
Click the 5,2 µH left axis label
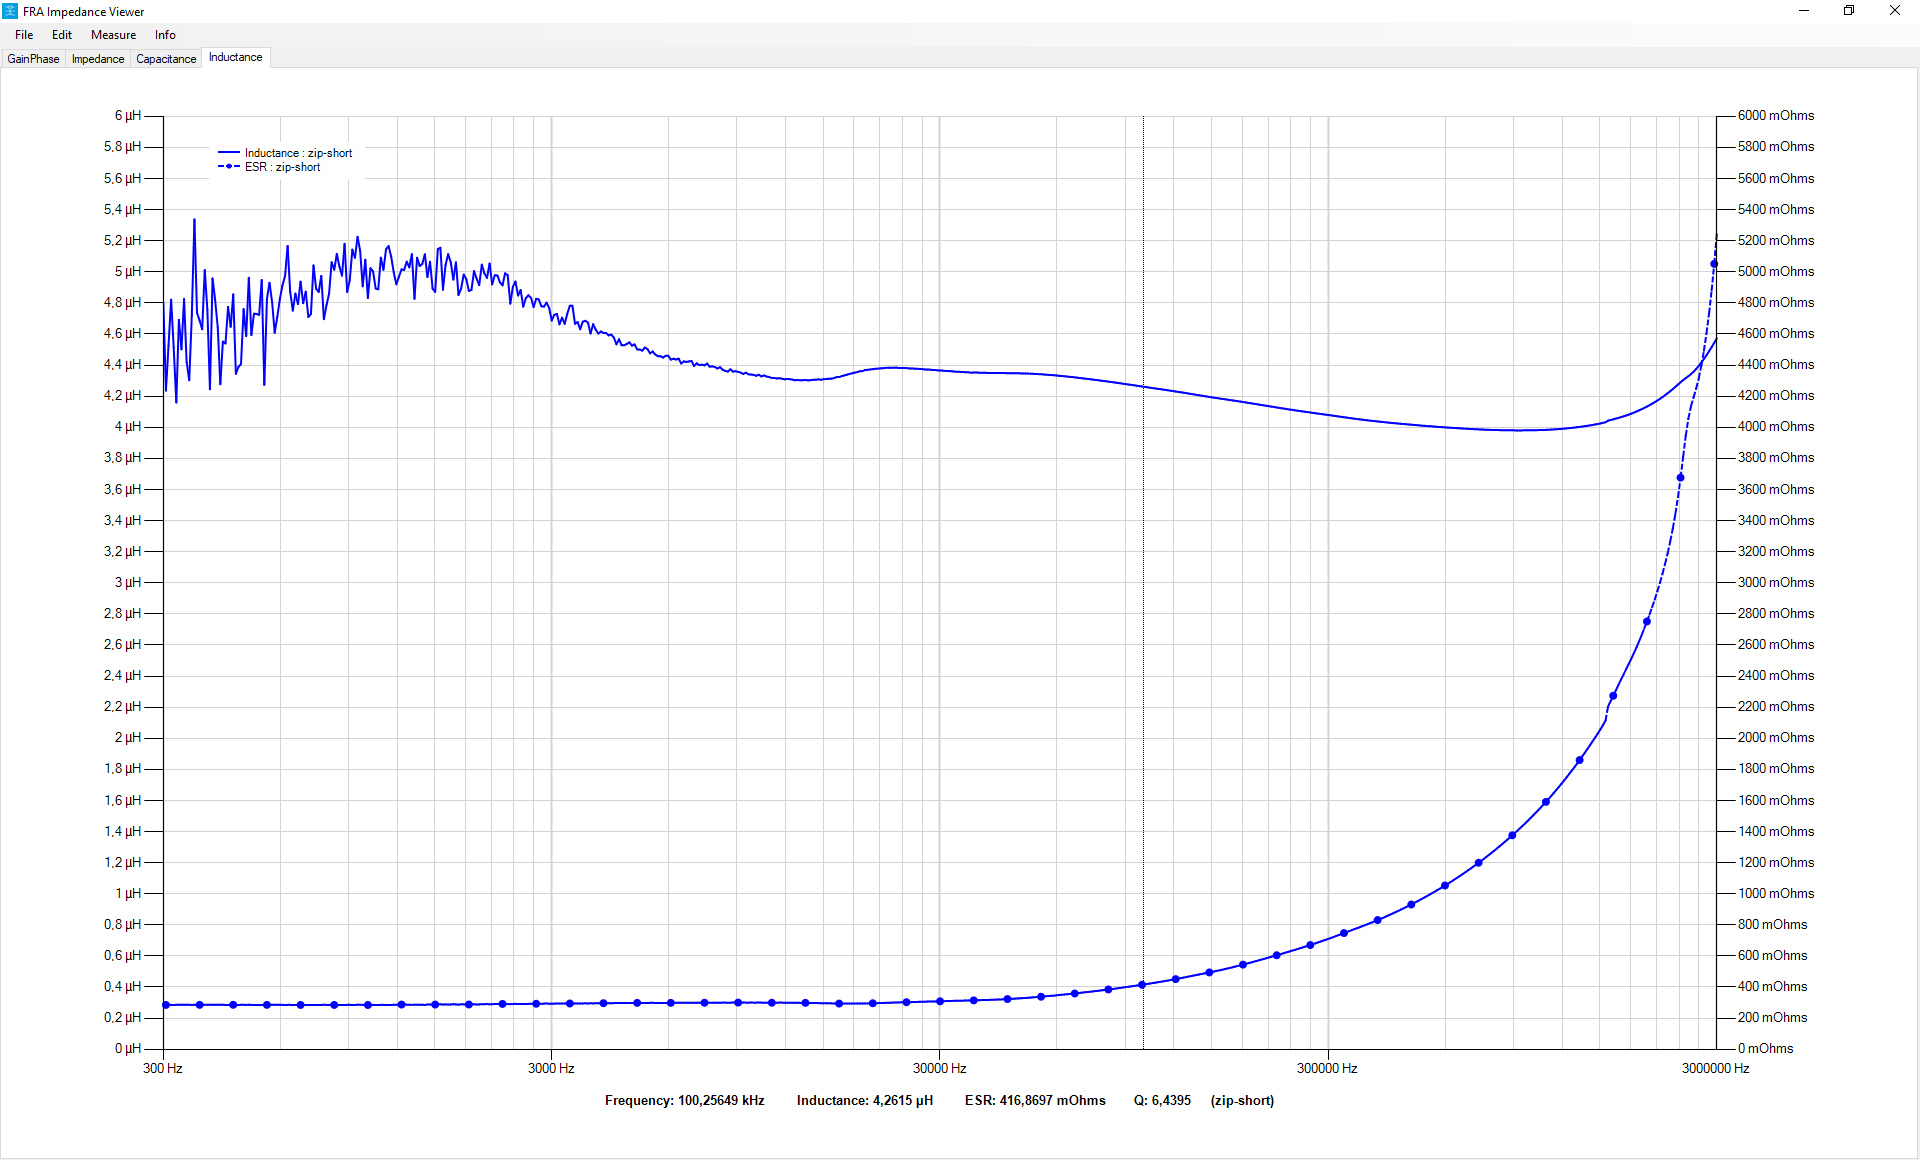(123, 240)
